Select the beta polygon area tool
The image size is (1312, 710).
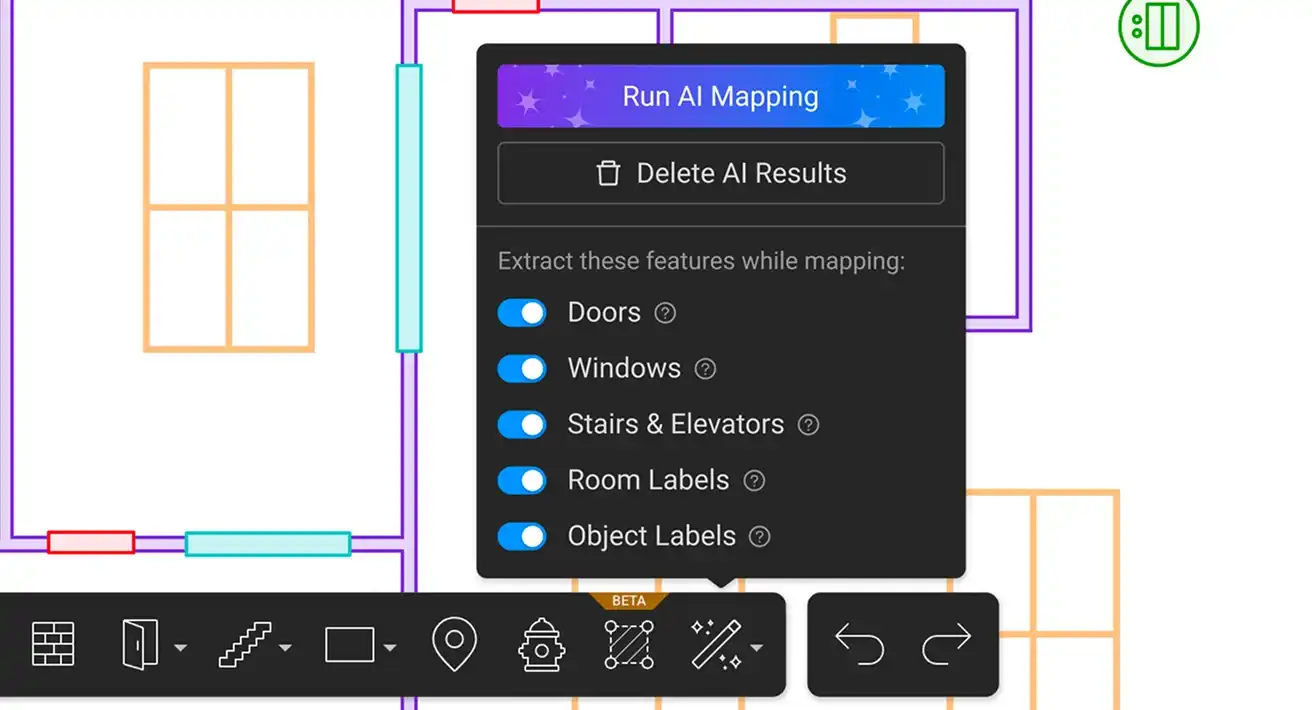(629, 644)
